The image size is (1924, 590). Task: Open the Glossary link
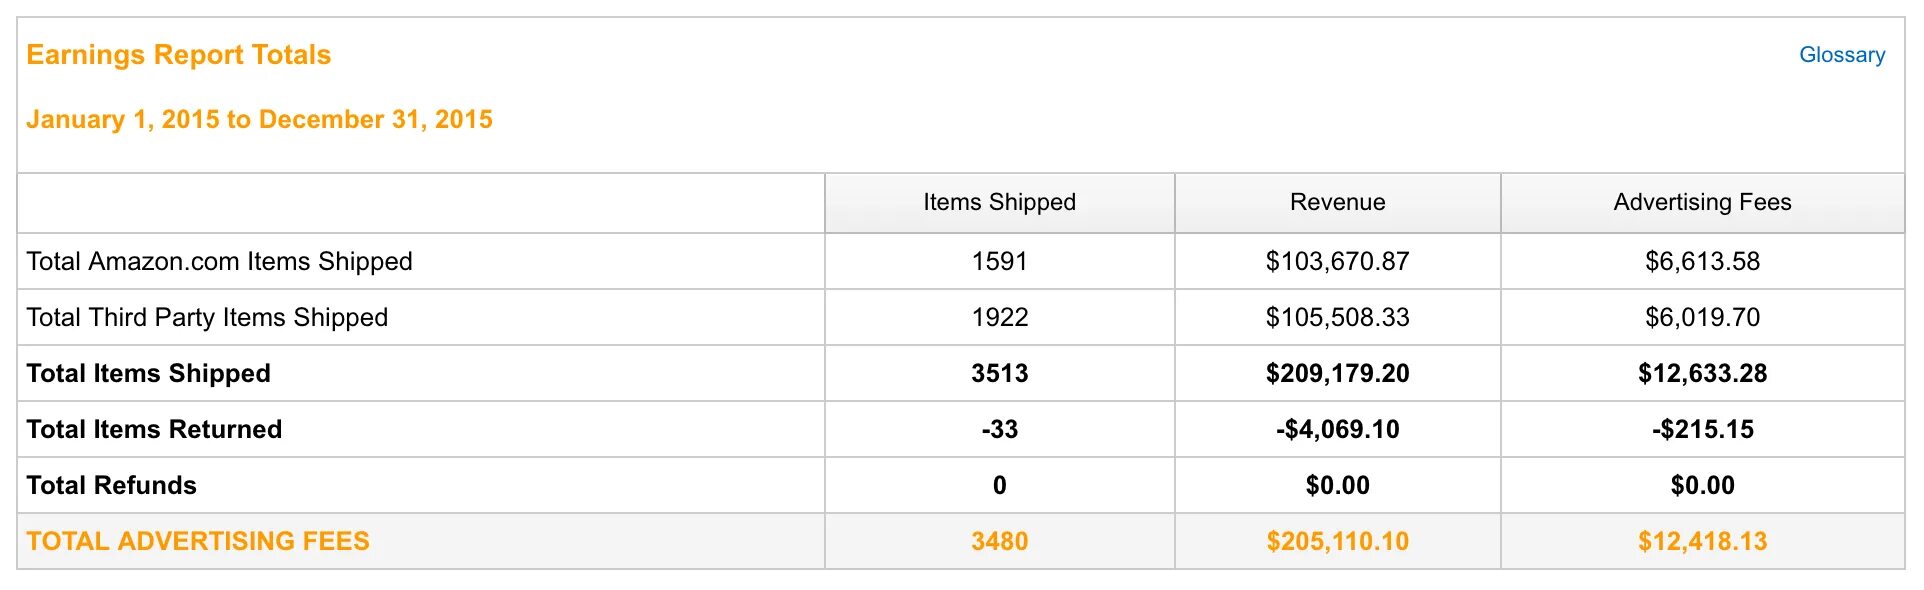coord(1841,55)
